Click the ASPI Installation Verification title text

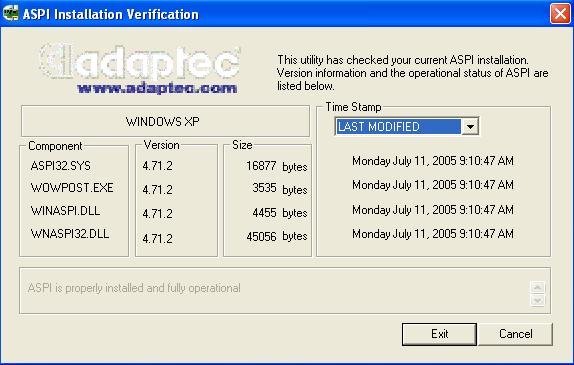coord(111,14)
